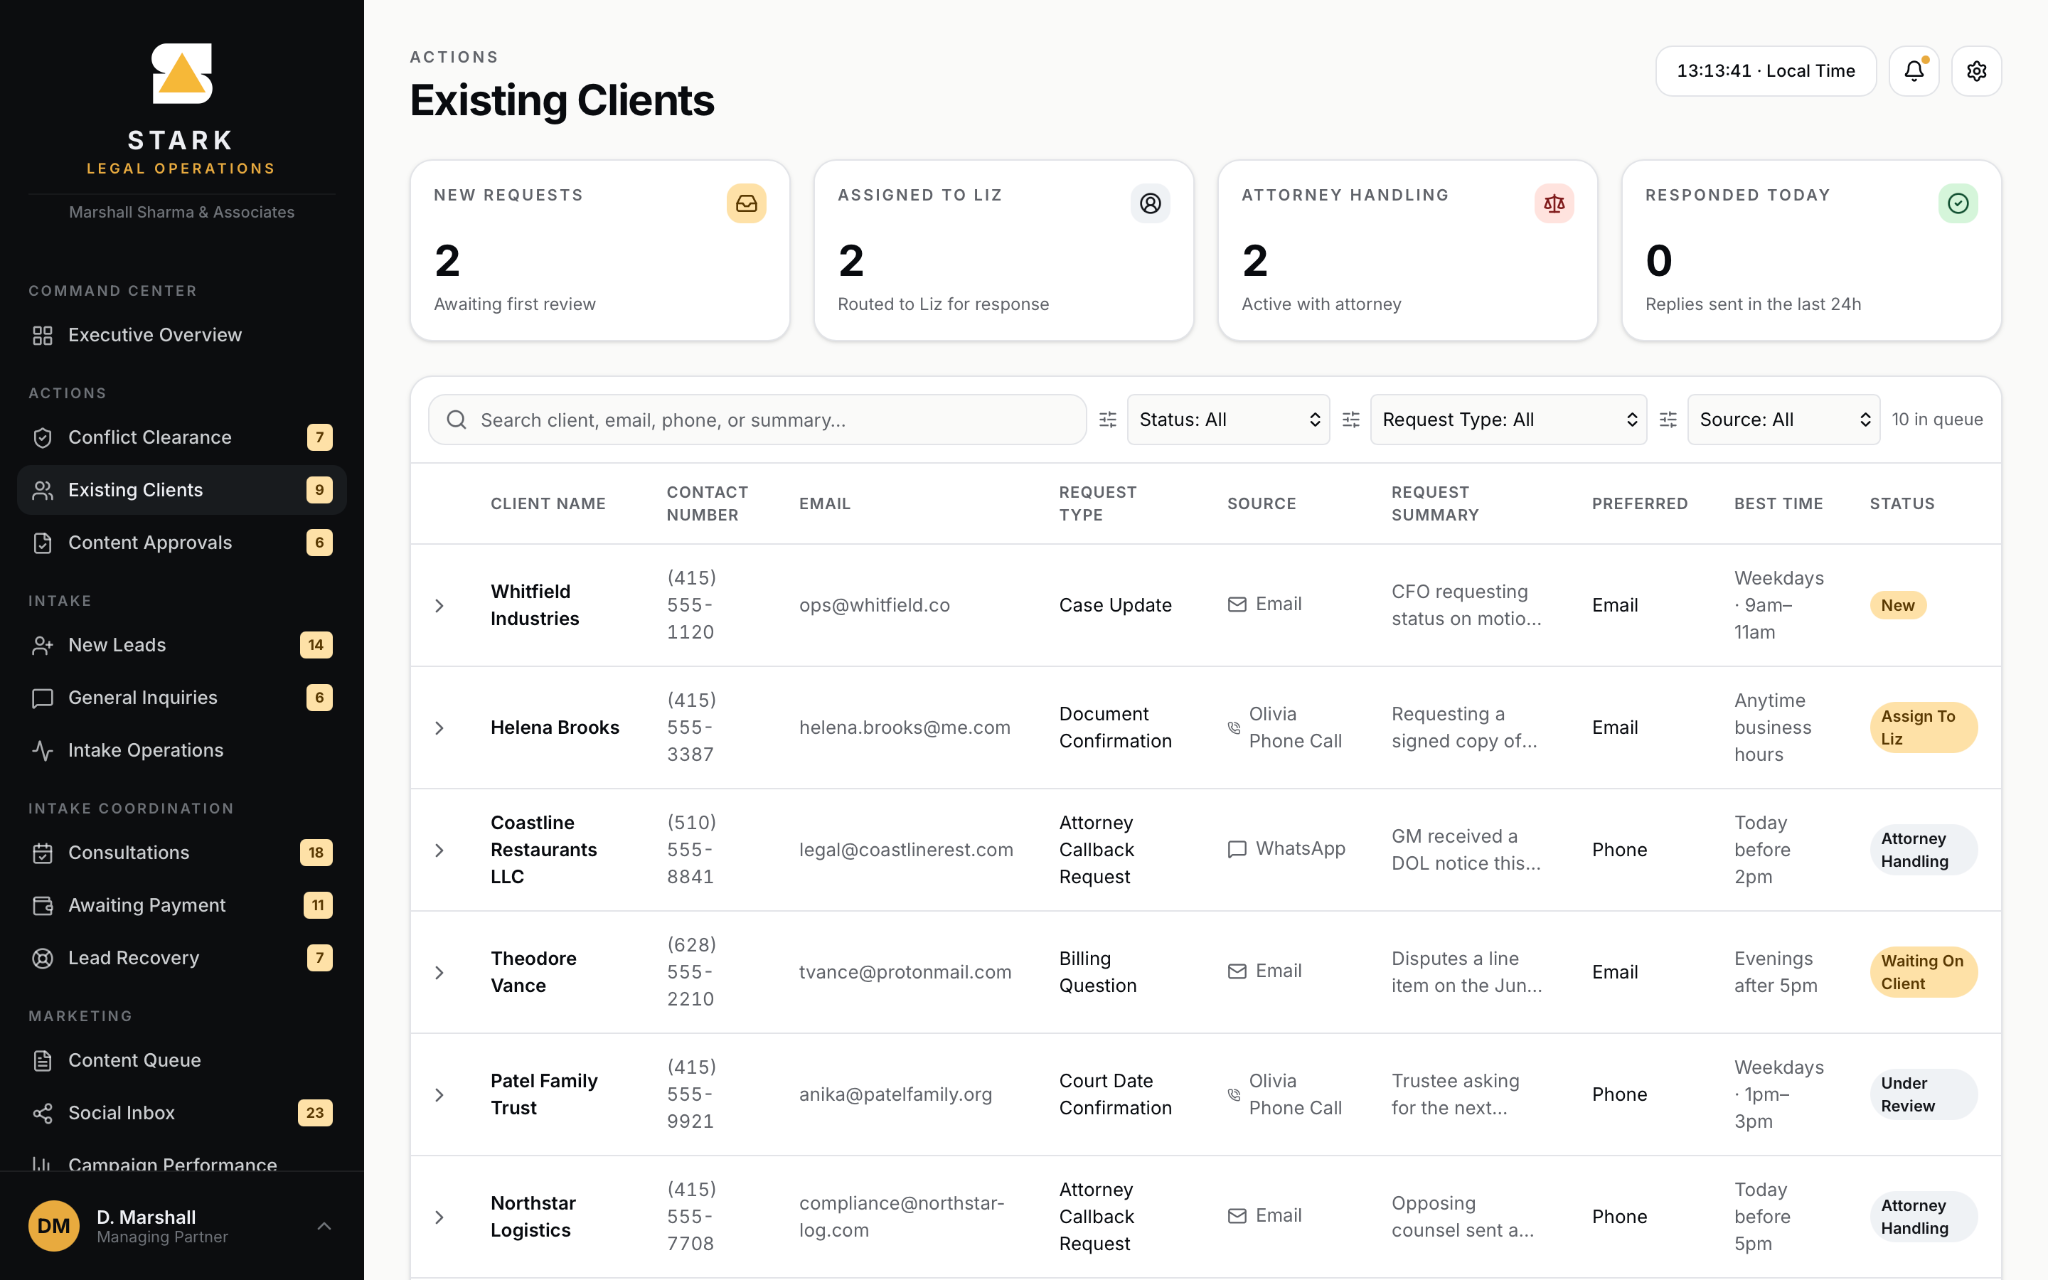Open the notifications bell
The image size is (2048, 1280).
tap(1914, 71)
